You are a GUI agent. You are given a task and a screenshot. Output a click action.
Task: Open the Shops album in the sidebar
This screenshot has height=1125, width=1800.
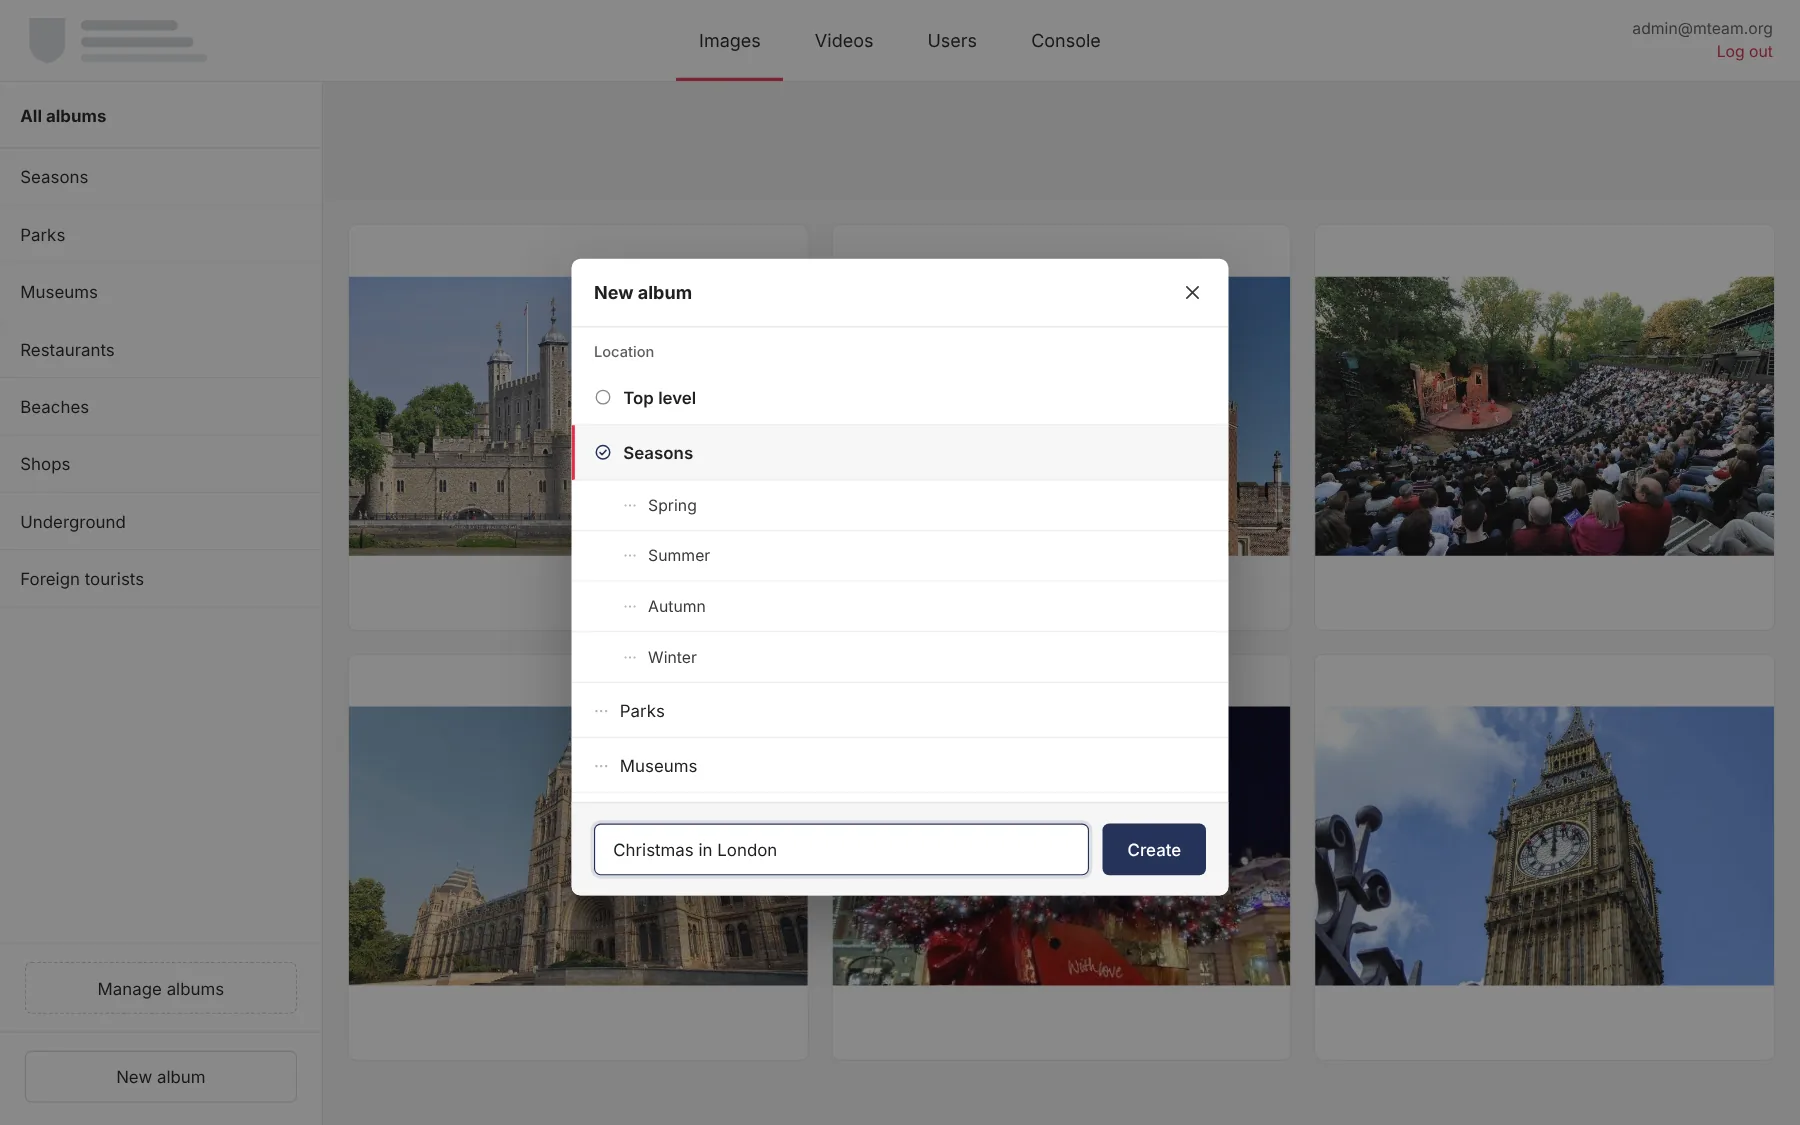(x=160, y=464)
